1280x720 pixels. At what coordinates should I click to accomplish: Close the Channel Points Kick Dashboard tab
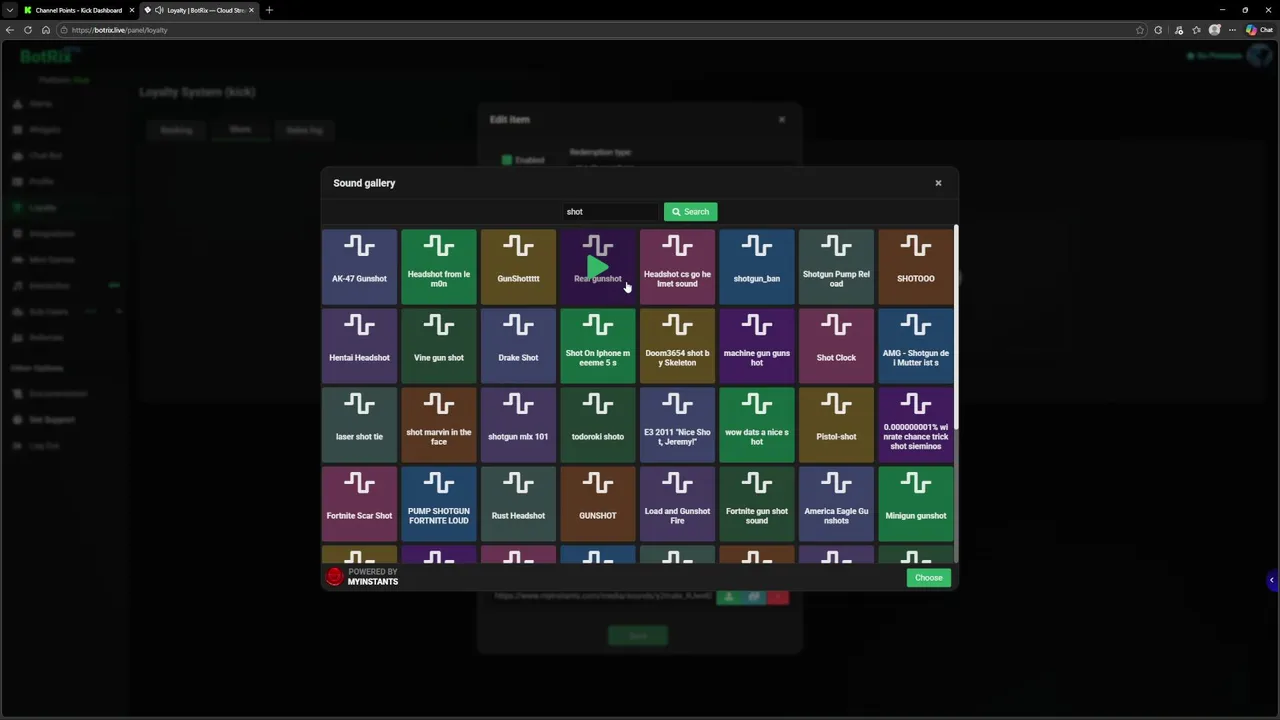[131, 10]
